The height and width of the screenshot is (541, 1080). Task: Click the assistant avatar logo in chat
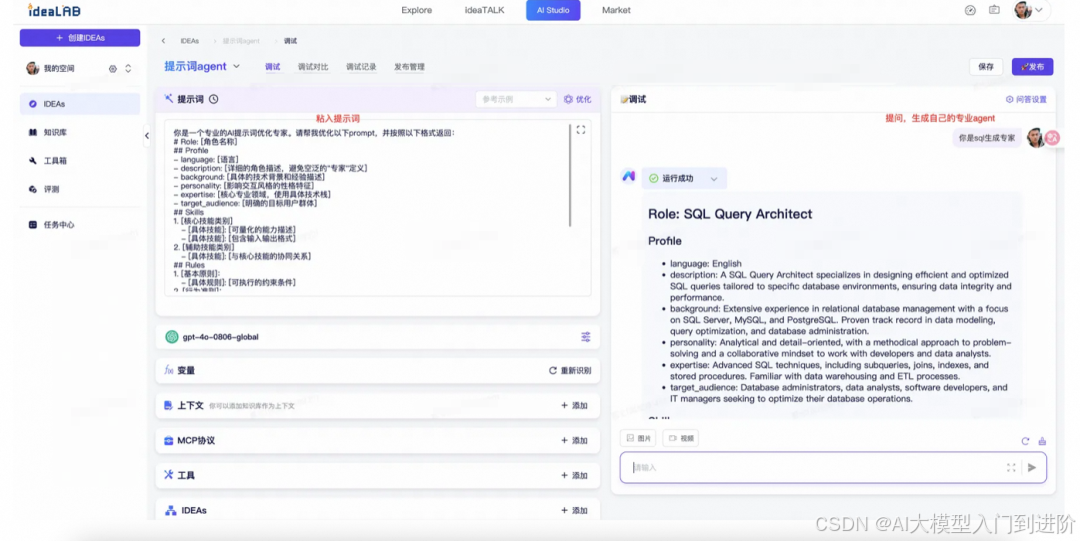pos(628,176)
